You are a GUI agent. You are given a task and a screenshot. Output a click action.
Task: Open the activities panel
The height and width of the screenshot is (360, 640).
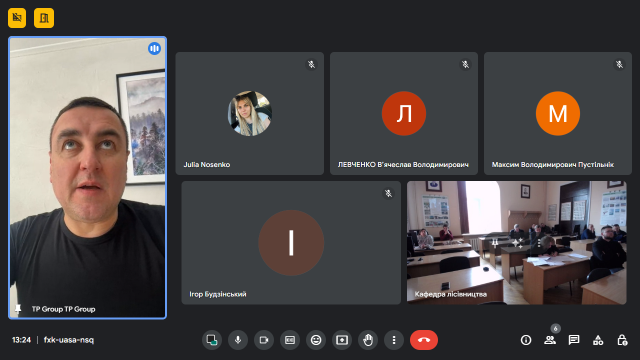click(x=598, y=340)
